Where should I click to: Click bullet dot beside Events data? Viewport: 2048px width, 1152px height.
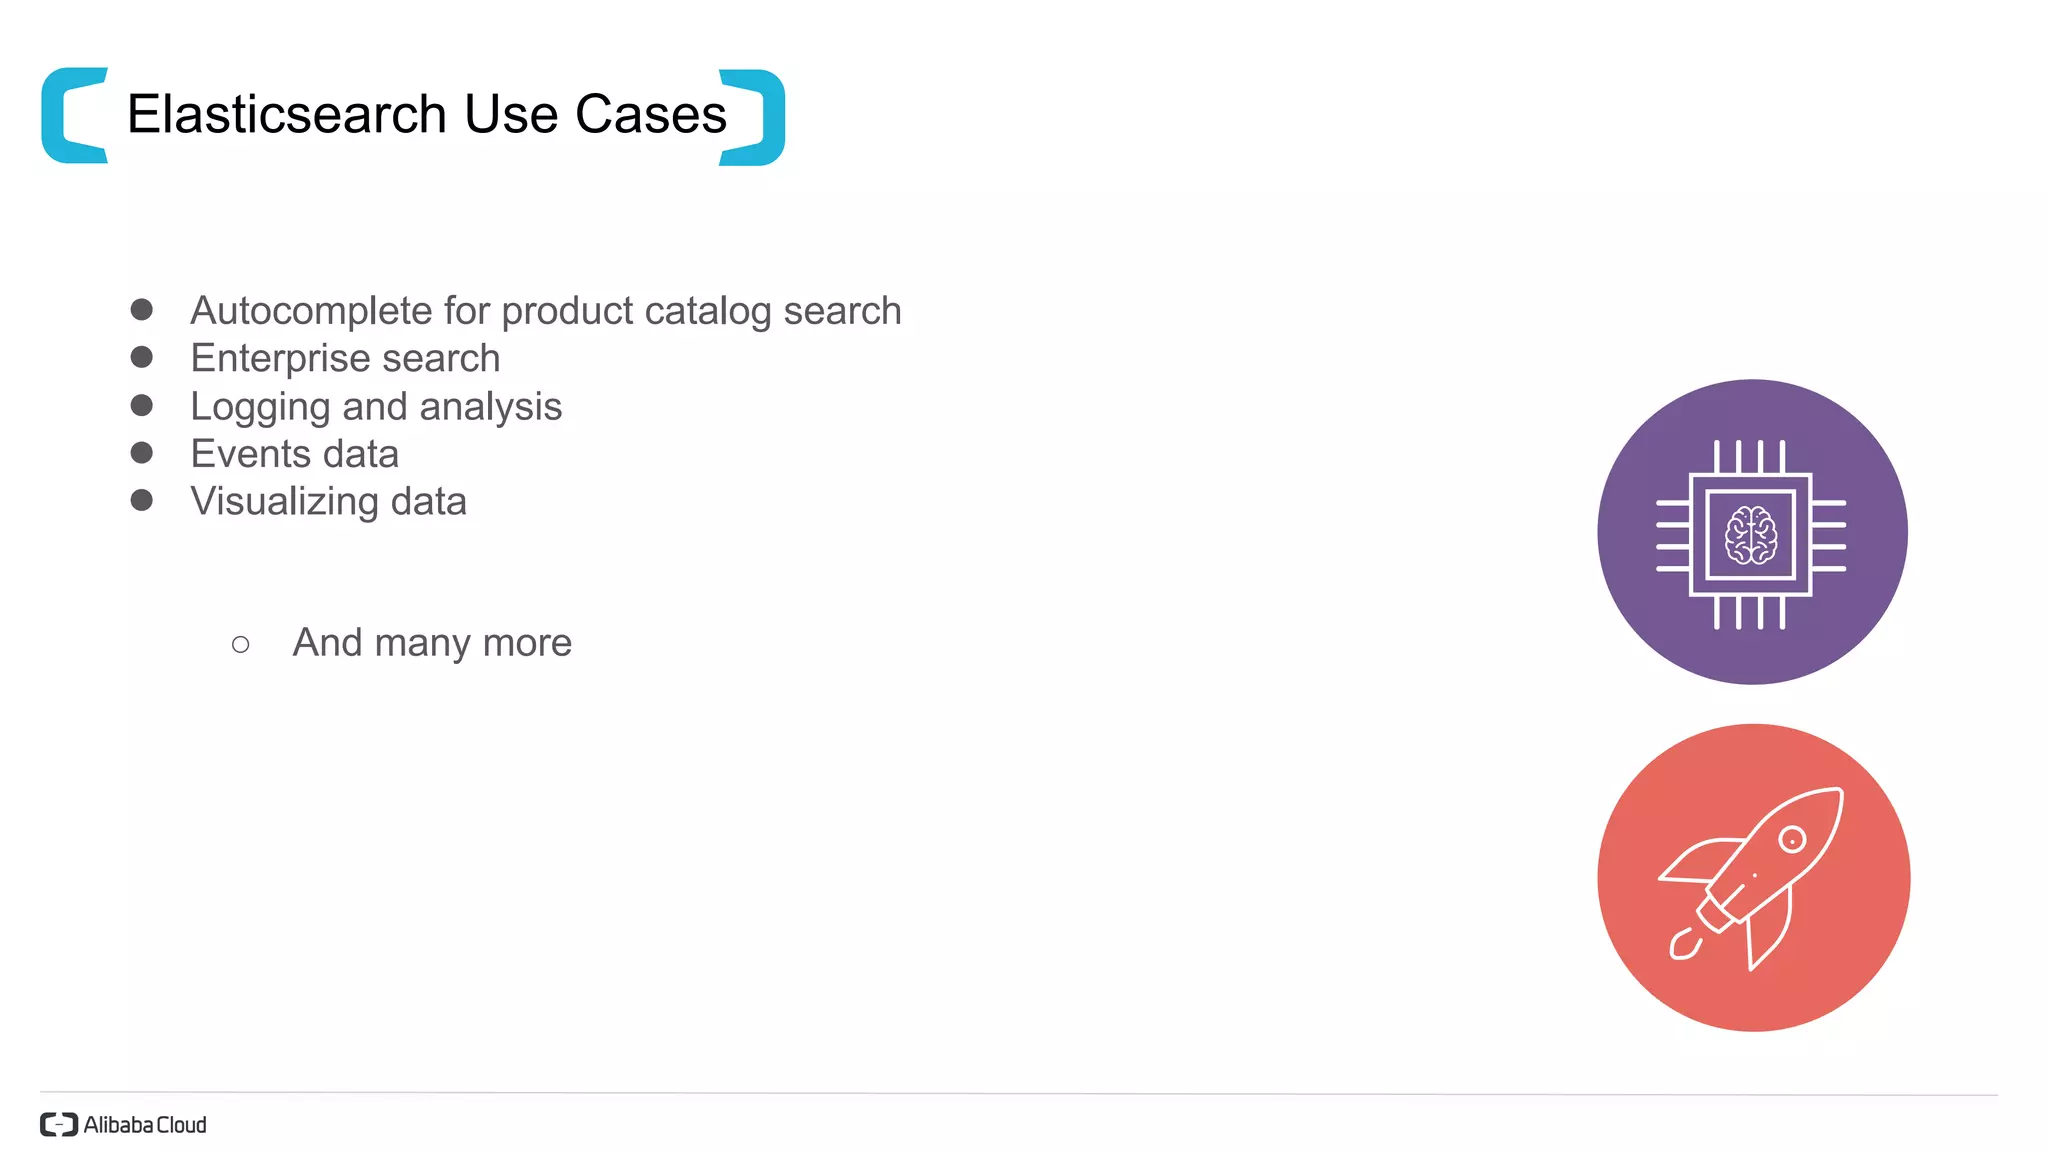142,453
